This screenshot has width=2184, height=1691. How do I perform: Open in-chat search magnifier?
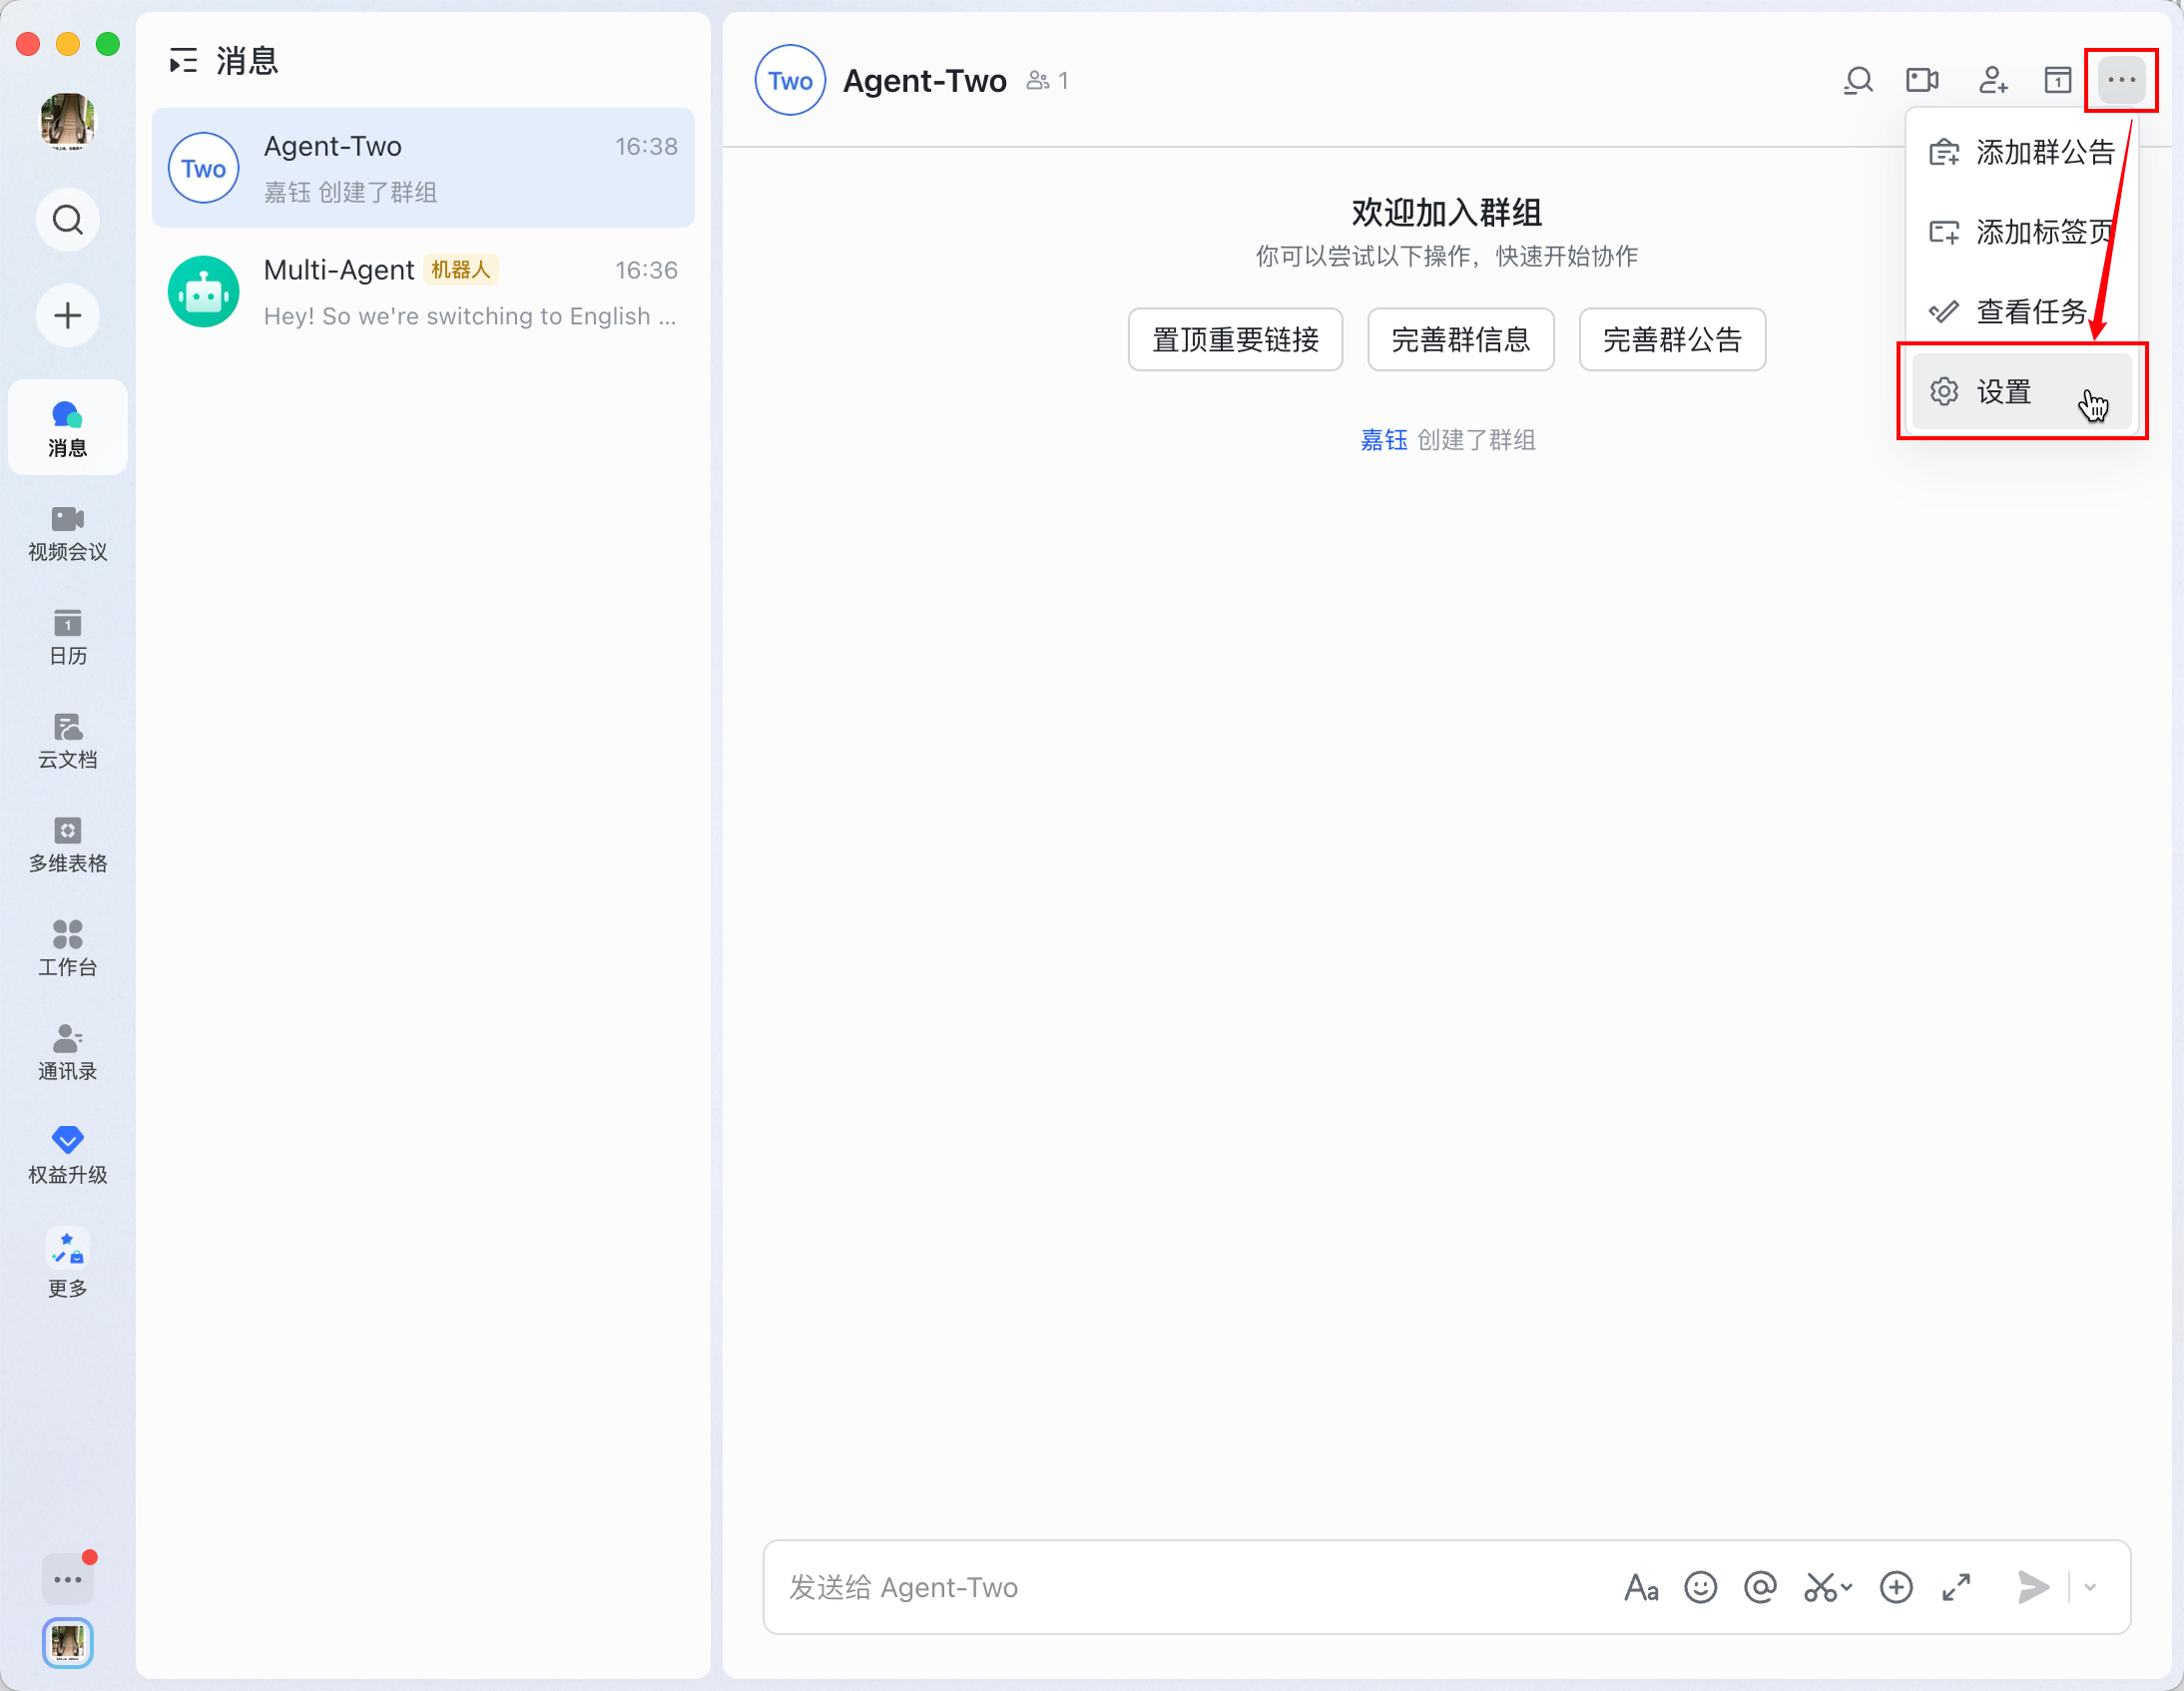tap(1858, 80)
